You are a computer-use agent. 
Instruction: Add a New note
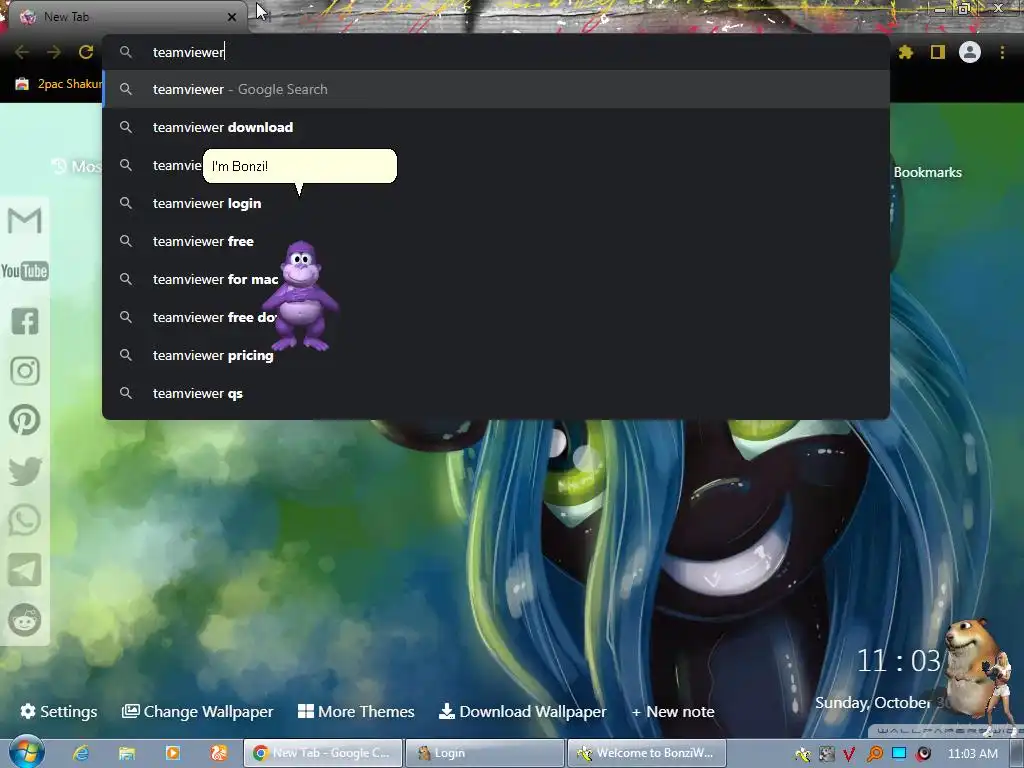pos(673,711)
